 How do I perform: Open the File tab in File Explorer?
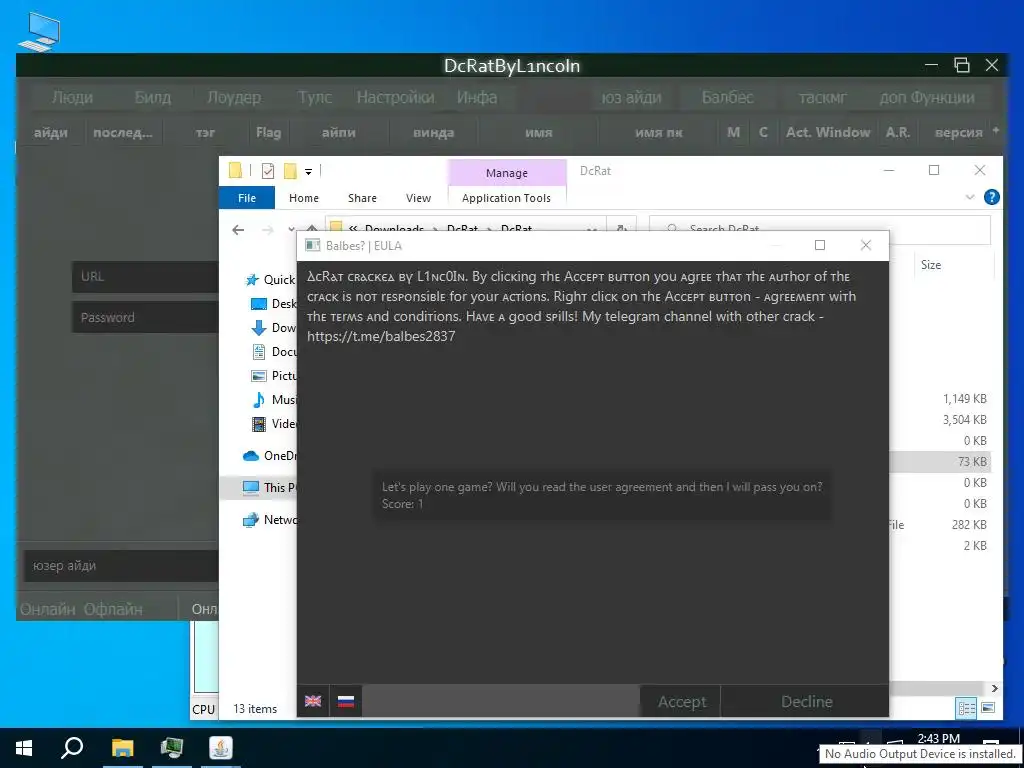point(247,198)
